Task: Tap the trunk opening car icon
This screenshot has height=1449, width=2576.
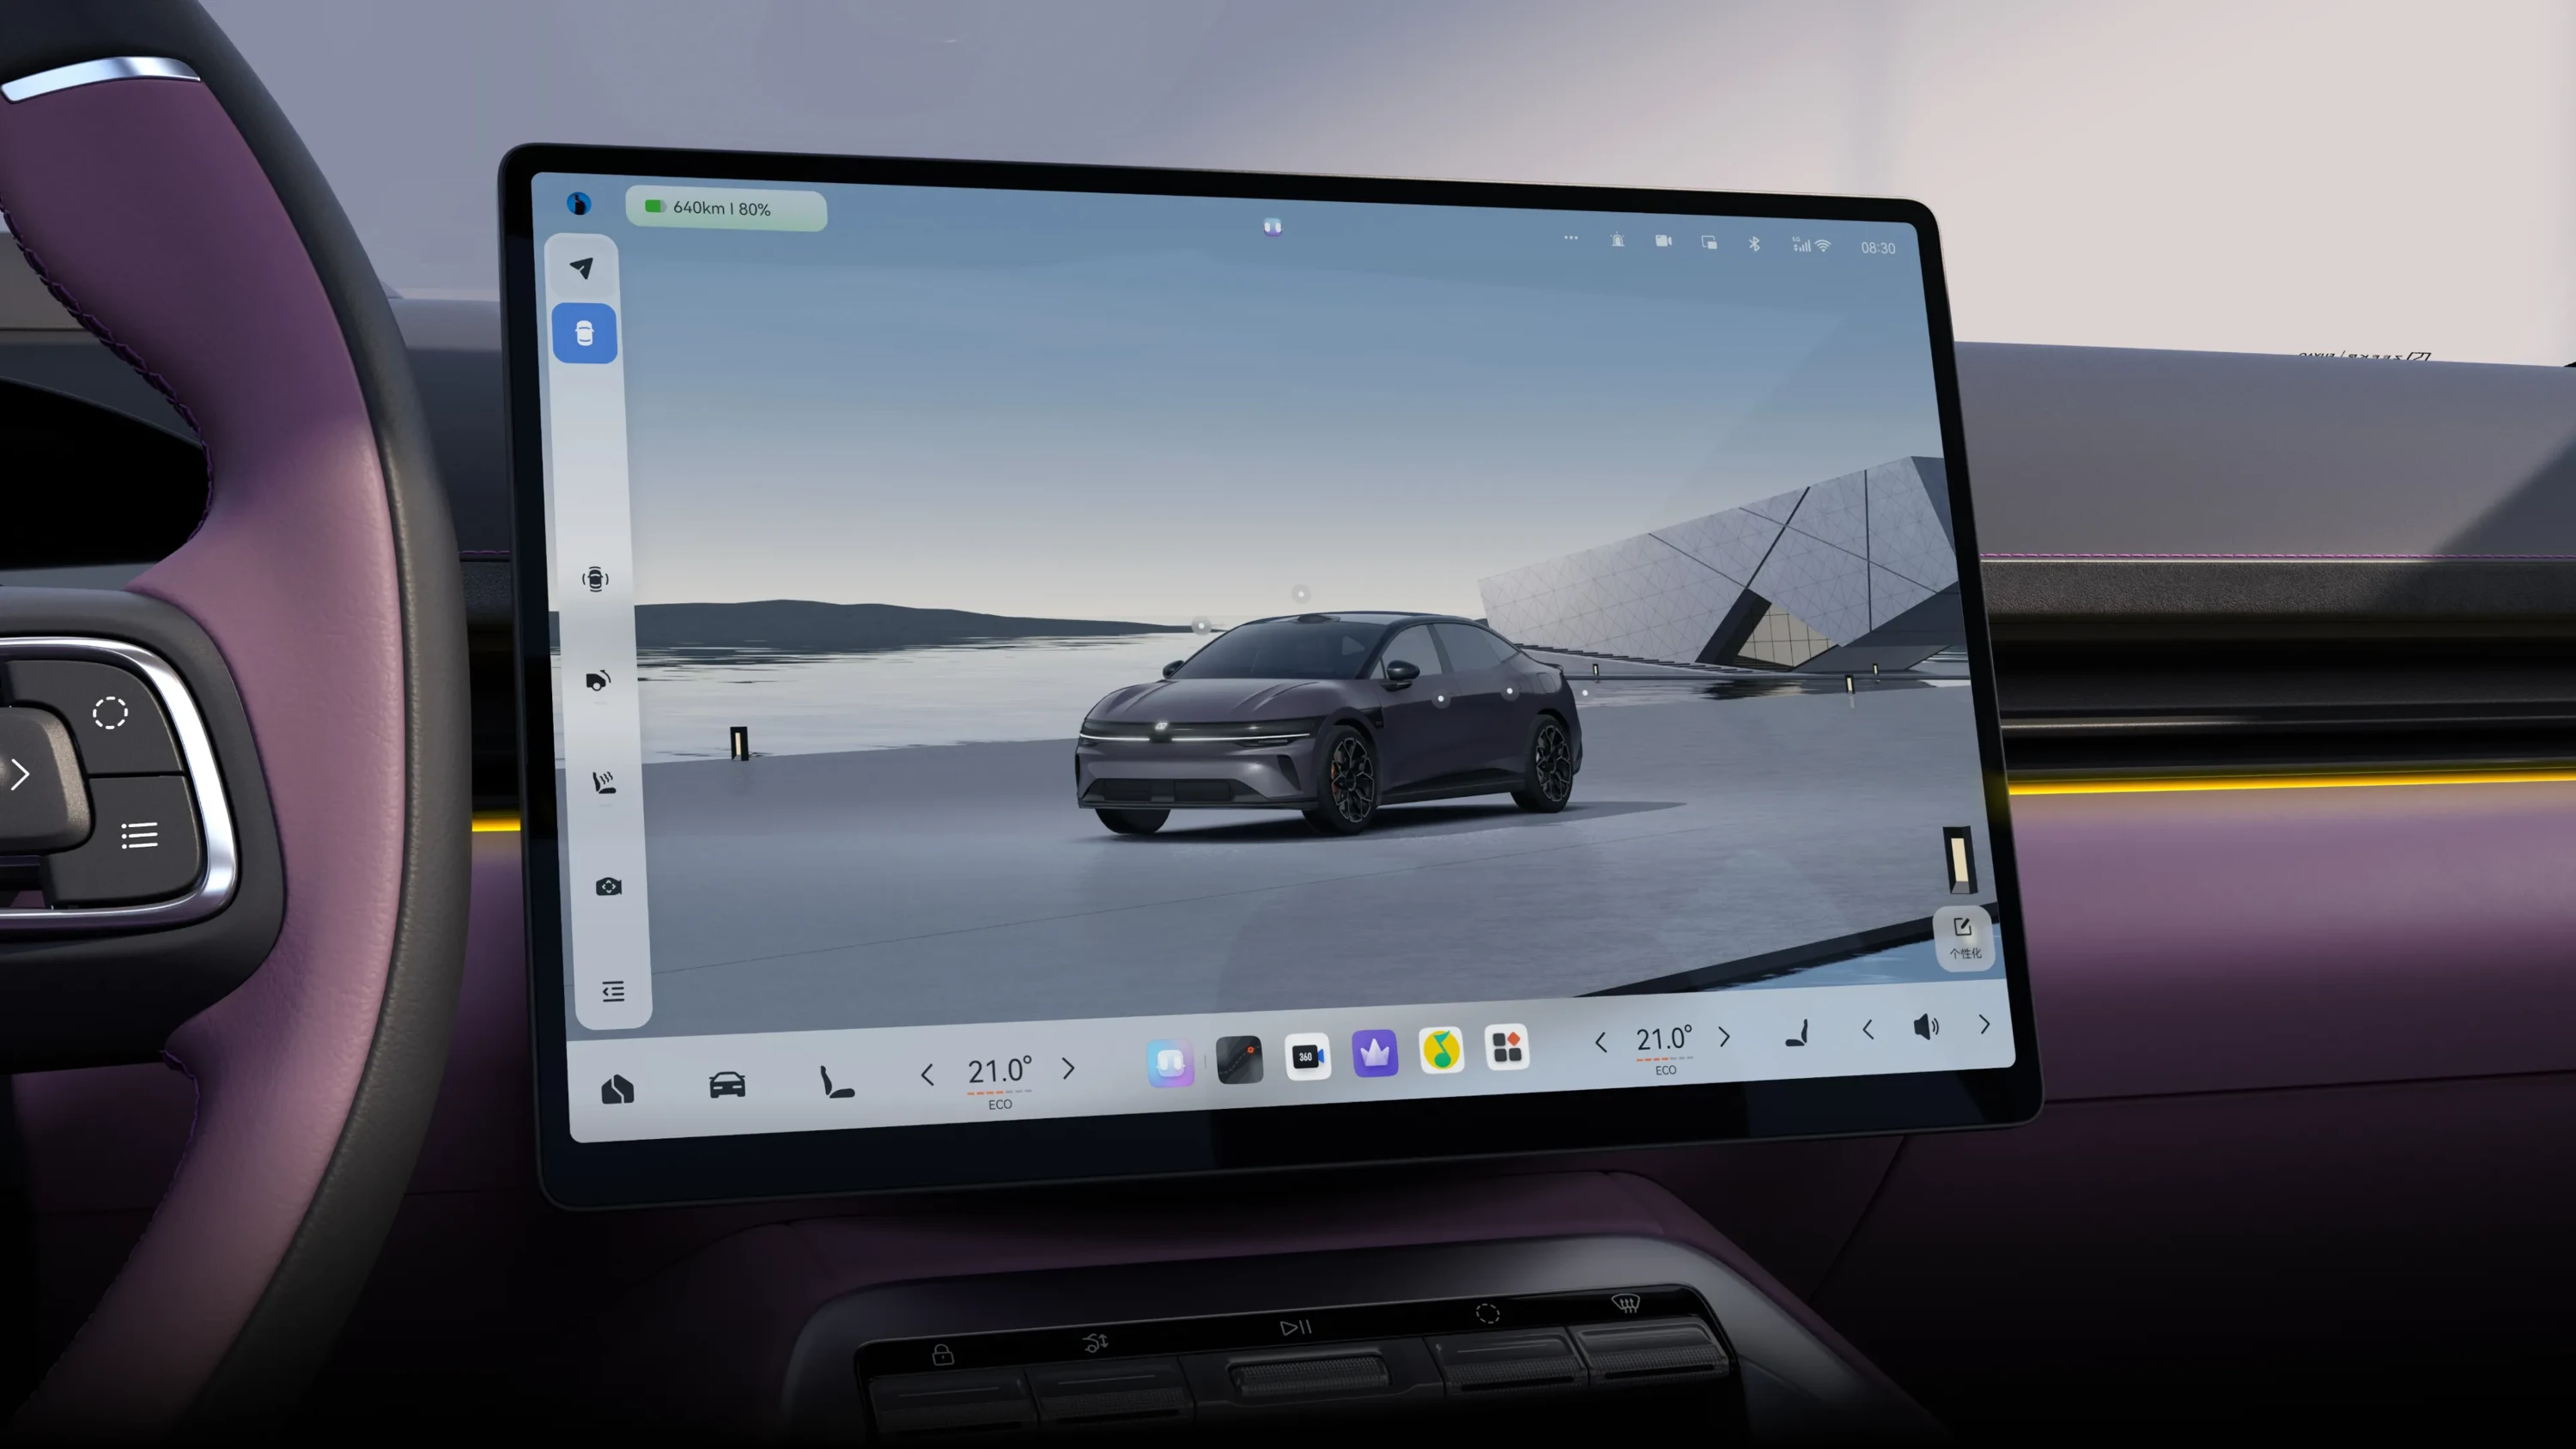Action: (598, 681)
